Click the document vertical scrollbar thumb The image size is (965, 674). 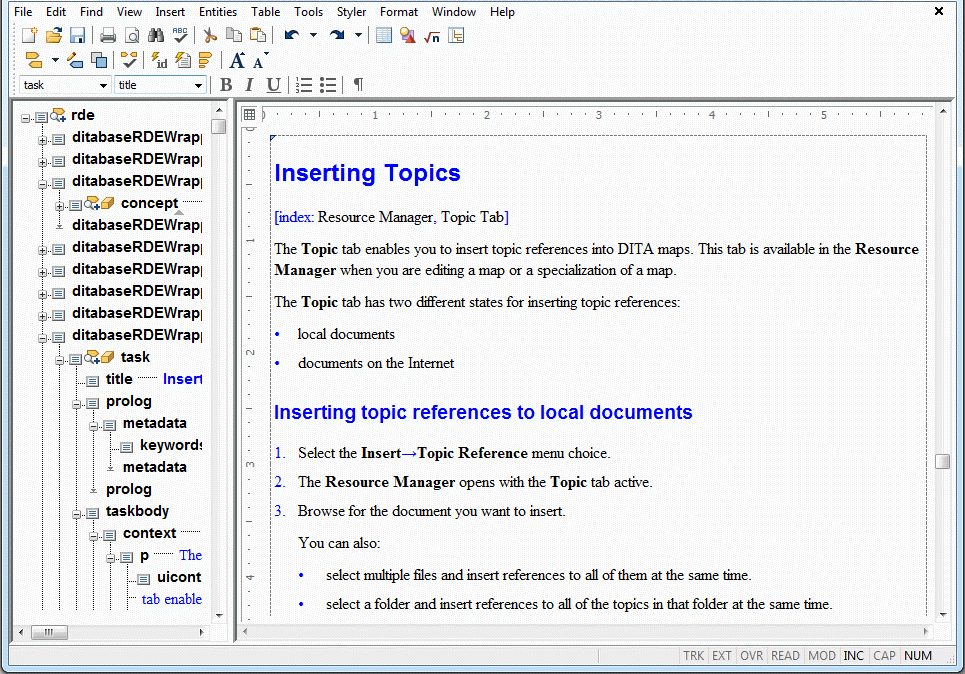pos(942,462)
